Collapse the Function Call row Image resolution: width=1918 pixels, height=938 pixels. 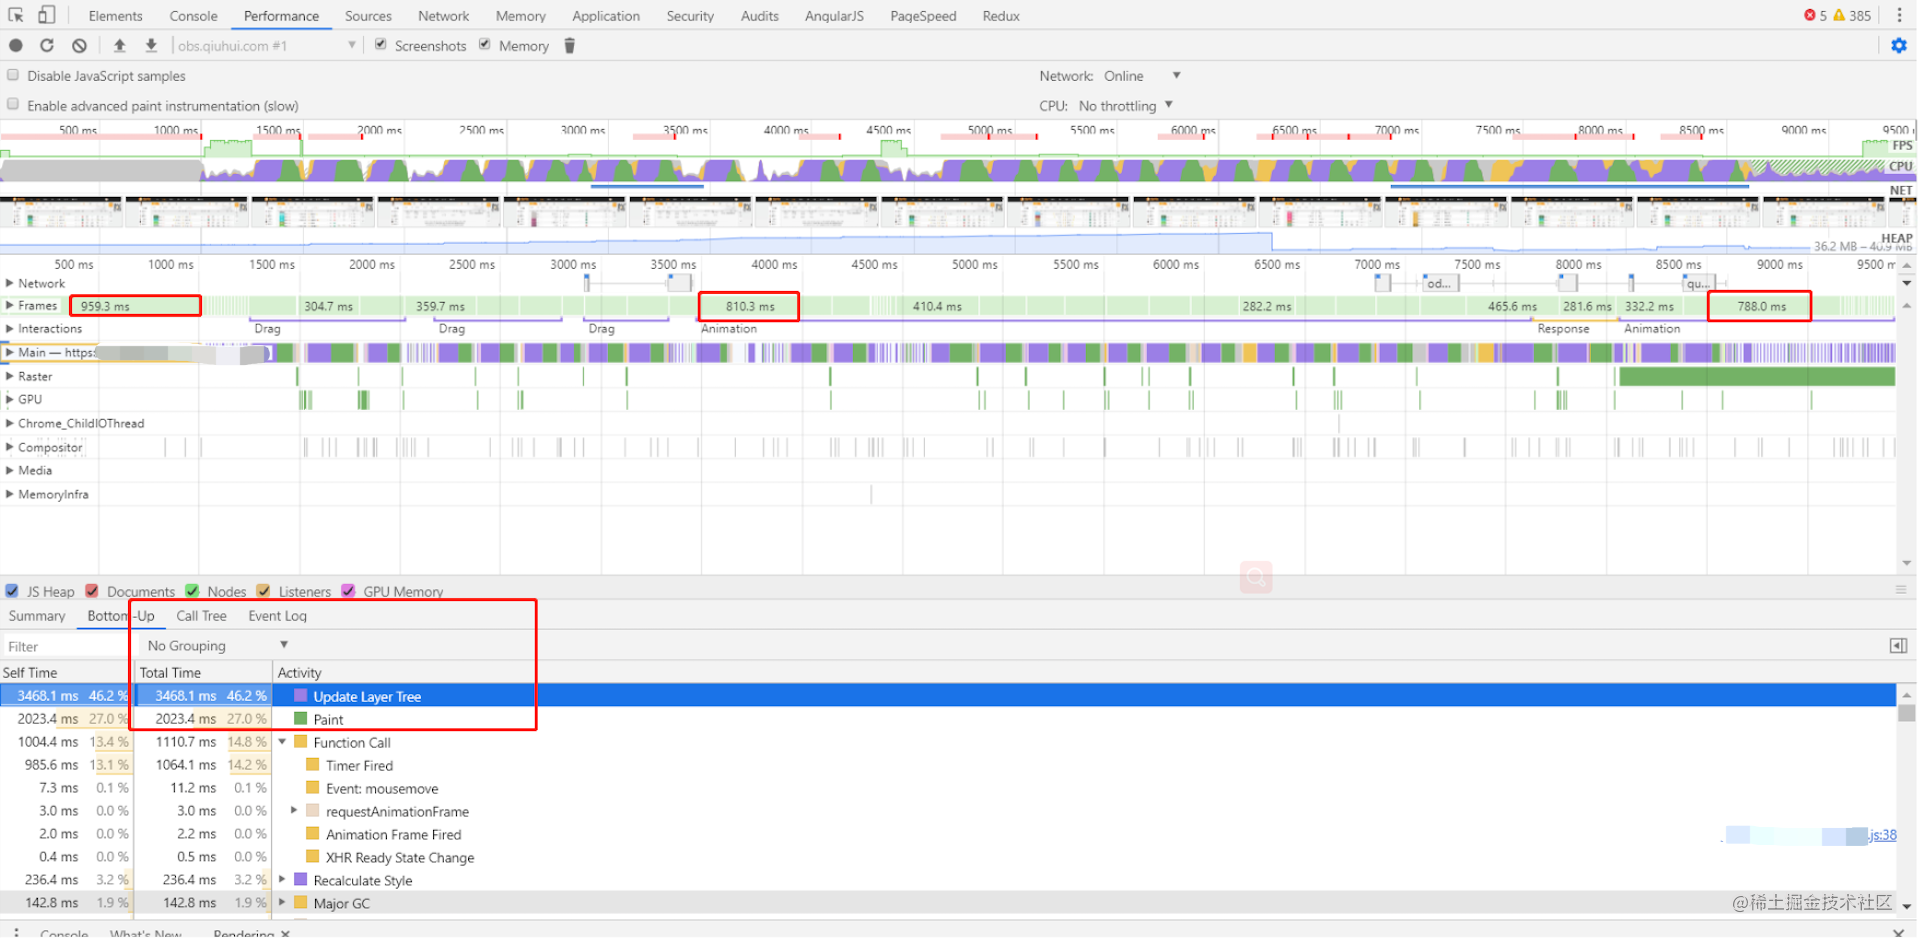[x=282, y=742]
